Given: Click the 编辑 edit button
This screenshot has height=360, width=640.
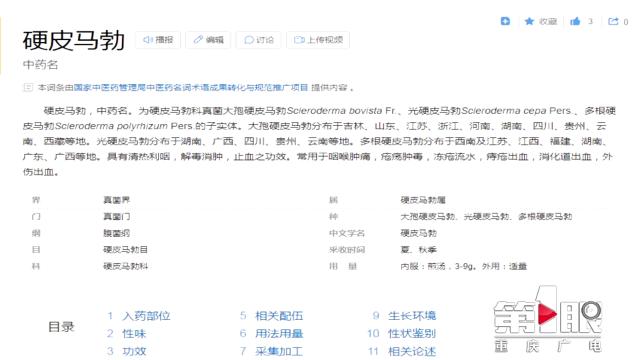Looking at the screenshot, I should point(208,40).
